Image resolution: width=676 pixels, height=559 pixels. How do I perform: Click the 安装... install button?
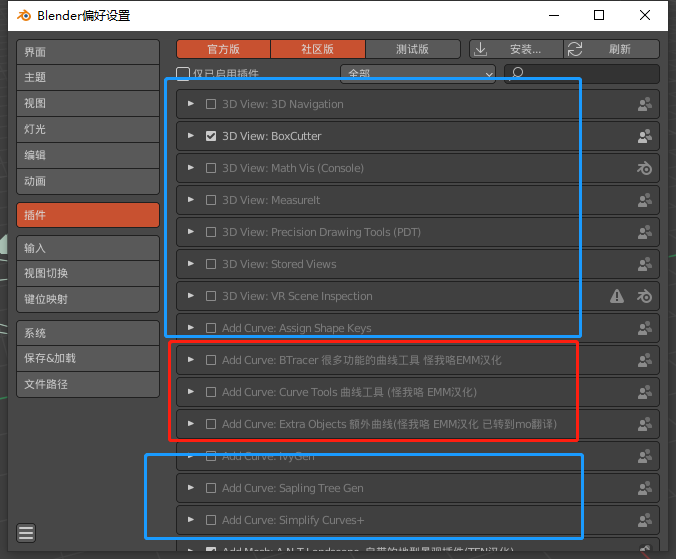point(516,49)
